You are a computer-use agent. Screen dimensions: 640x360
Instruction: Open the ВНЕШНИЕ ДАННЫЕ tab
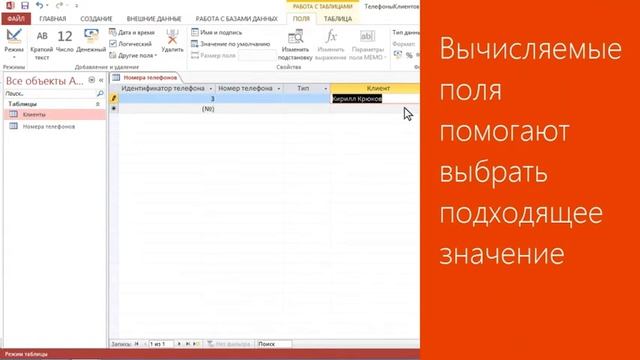pyautogui.click(x=154, y=19)
